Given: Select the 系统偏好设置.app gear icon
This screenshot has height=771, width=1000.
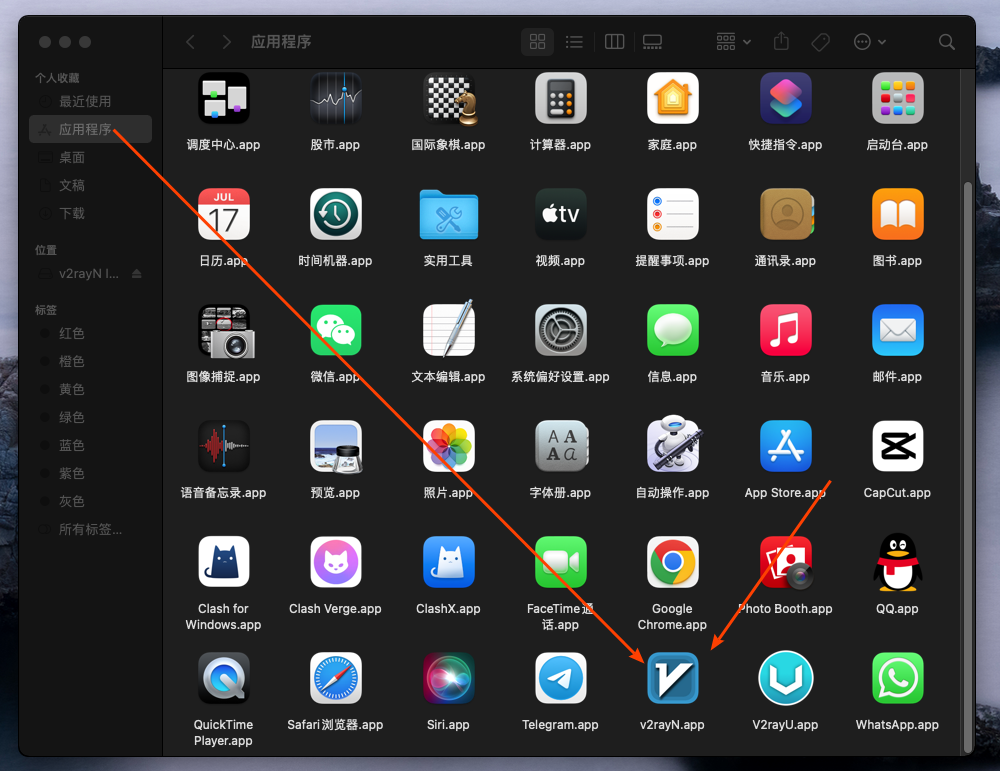Looking at the screenshot, I should click(560, 330).
